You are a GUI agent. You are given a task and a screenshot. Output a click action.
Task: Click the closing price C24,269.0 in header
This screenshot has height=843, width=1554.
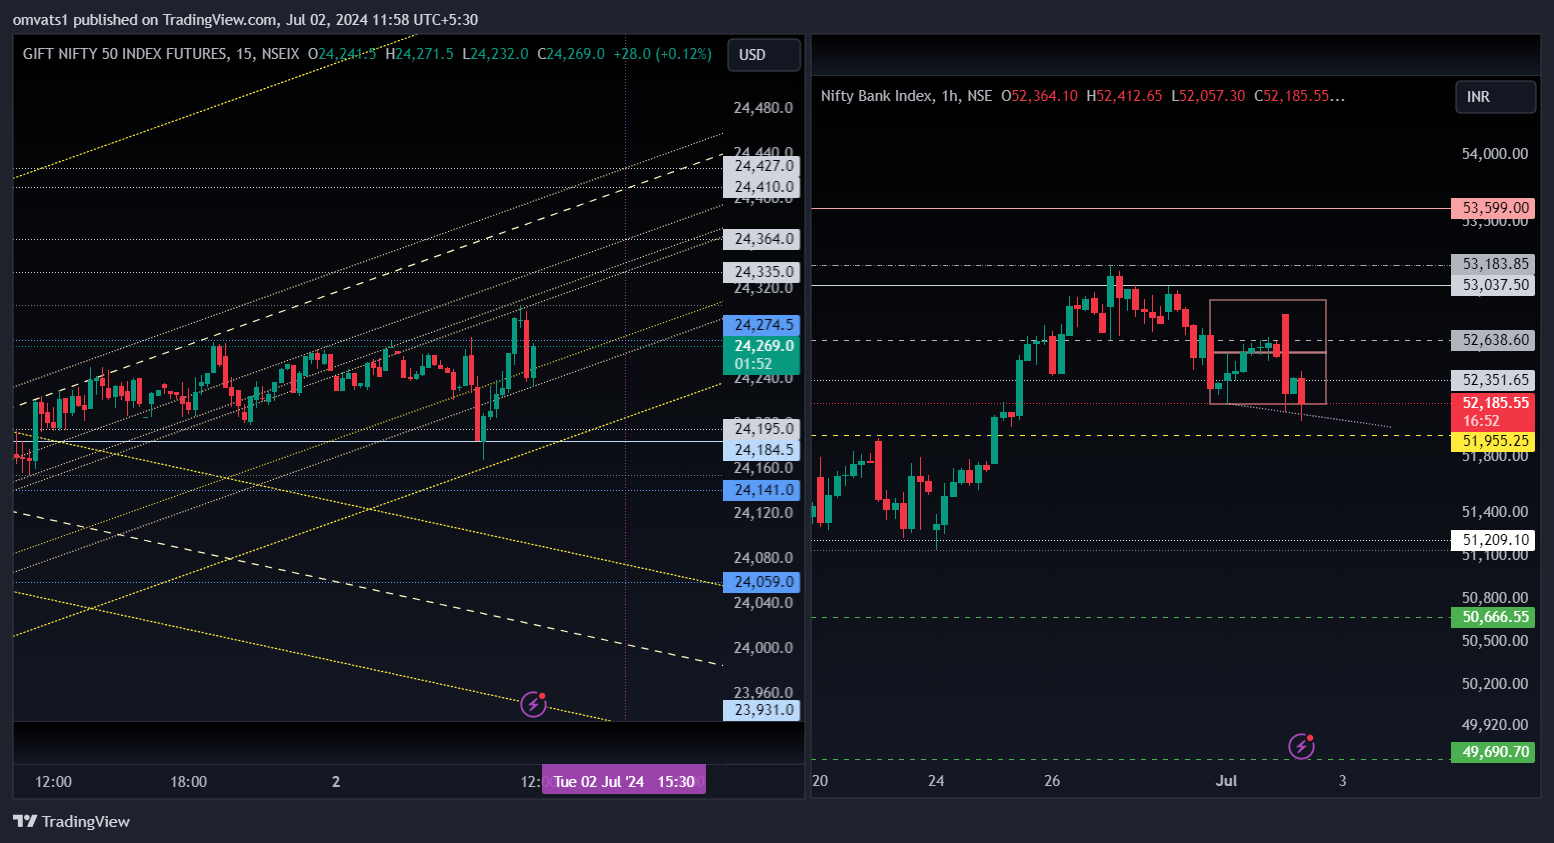[571, 54]
